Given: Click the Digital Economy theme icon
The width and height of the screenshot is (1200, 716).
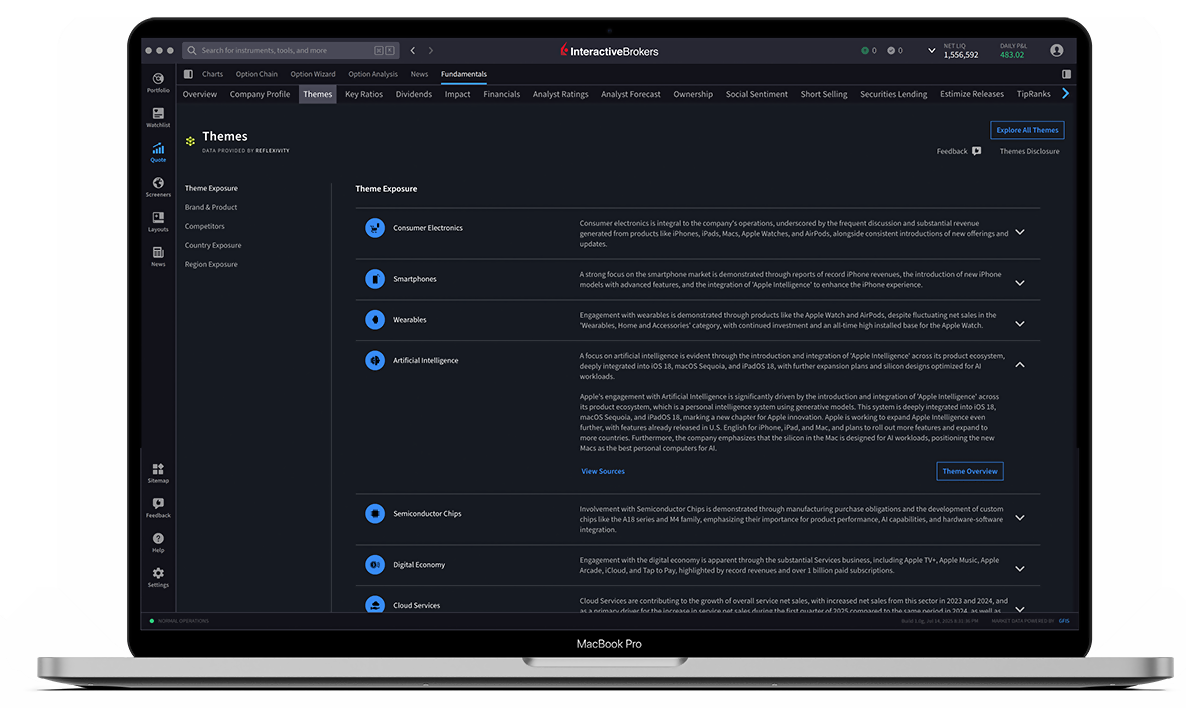Looking at the screenshot, I should (x=375, y=565).
